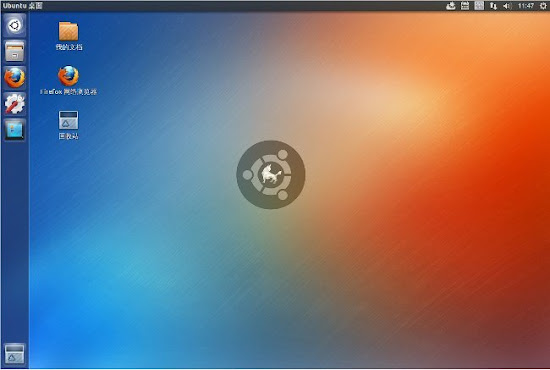Open the Ubuntu Dash home launcher
The height and width of the screenshot is (370, 550).
(x=14, y=25)
